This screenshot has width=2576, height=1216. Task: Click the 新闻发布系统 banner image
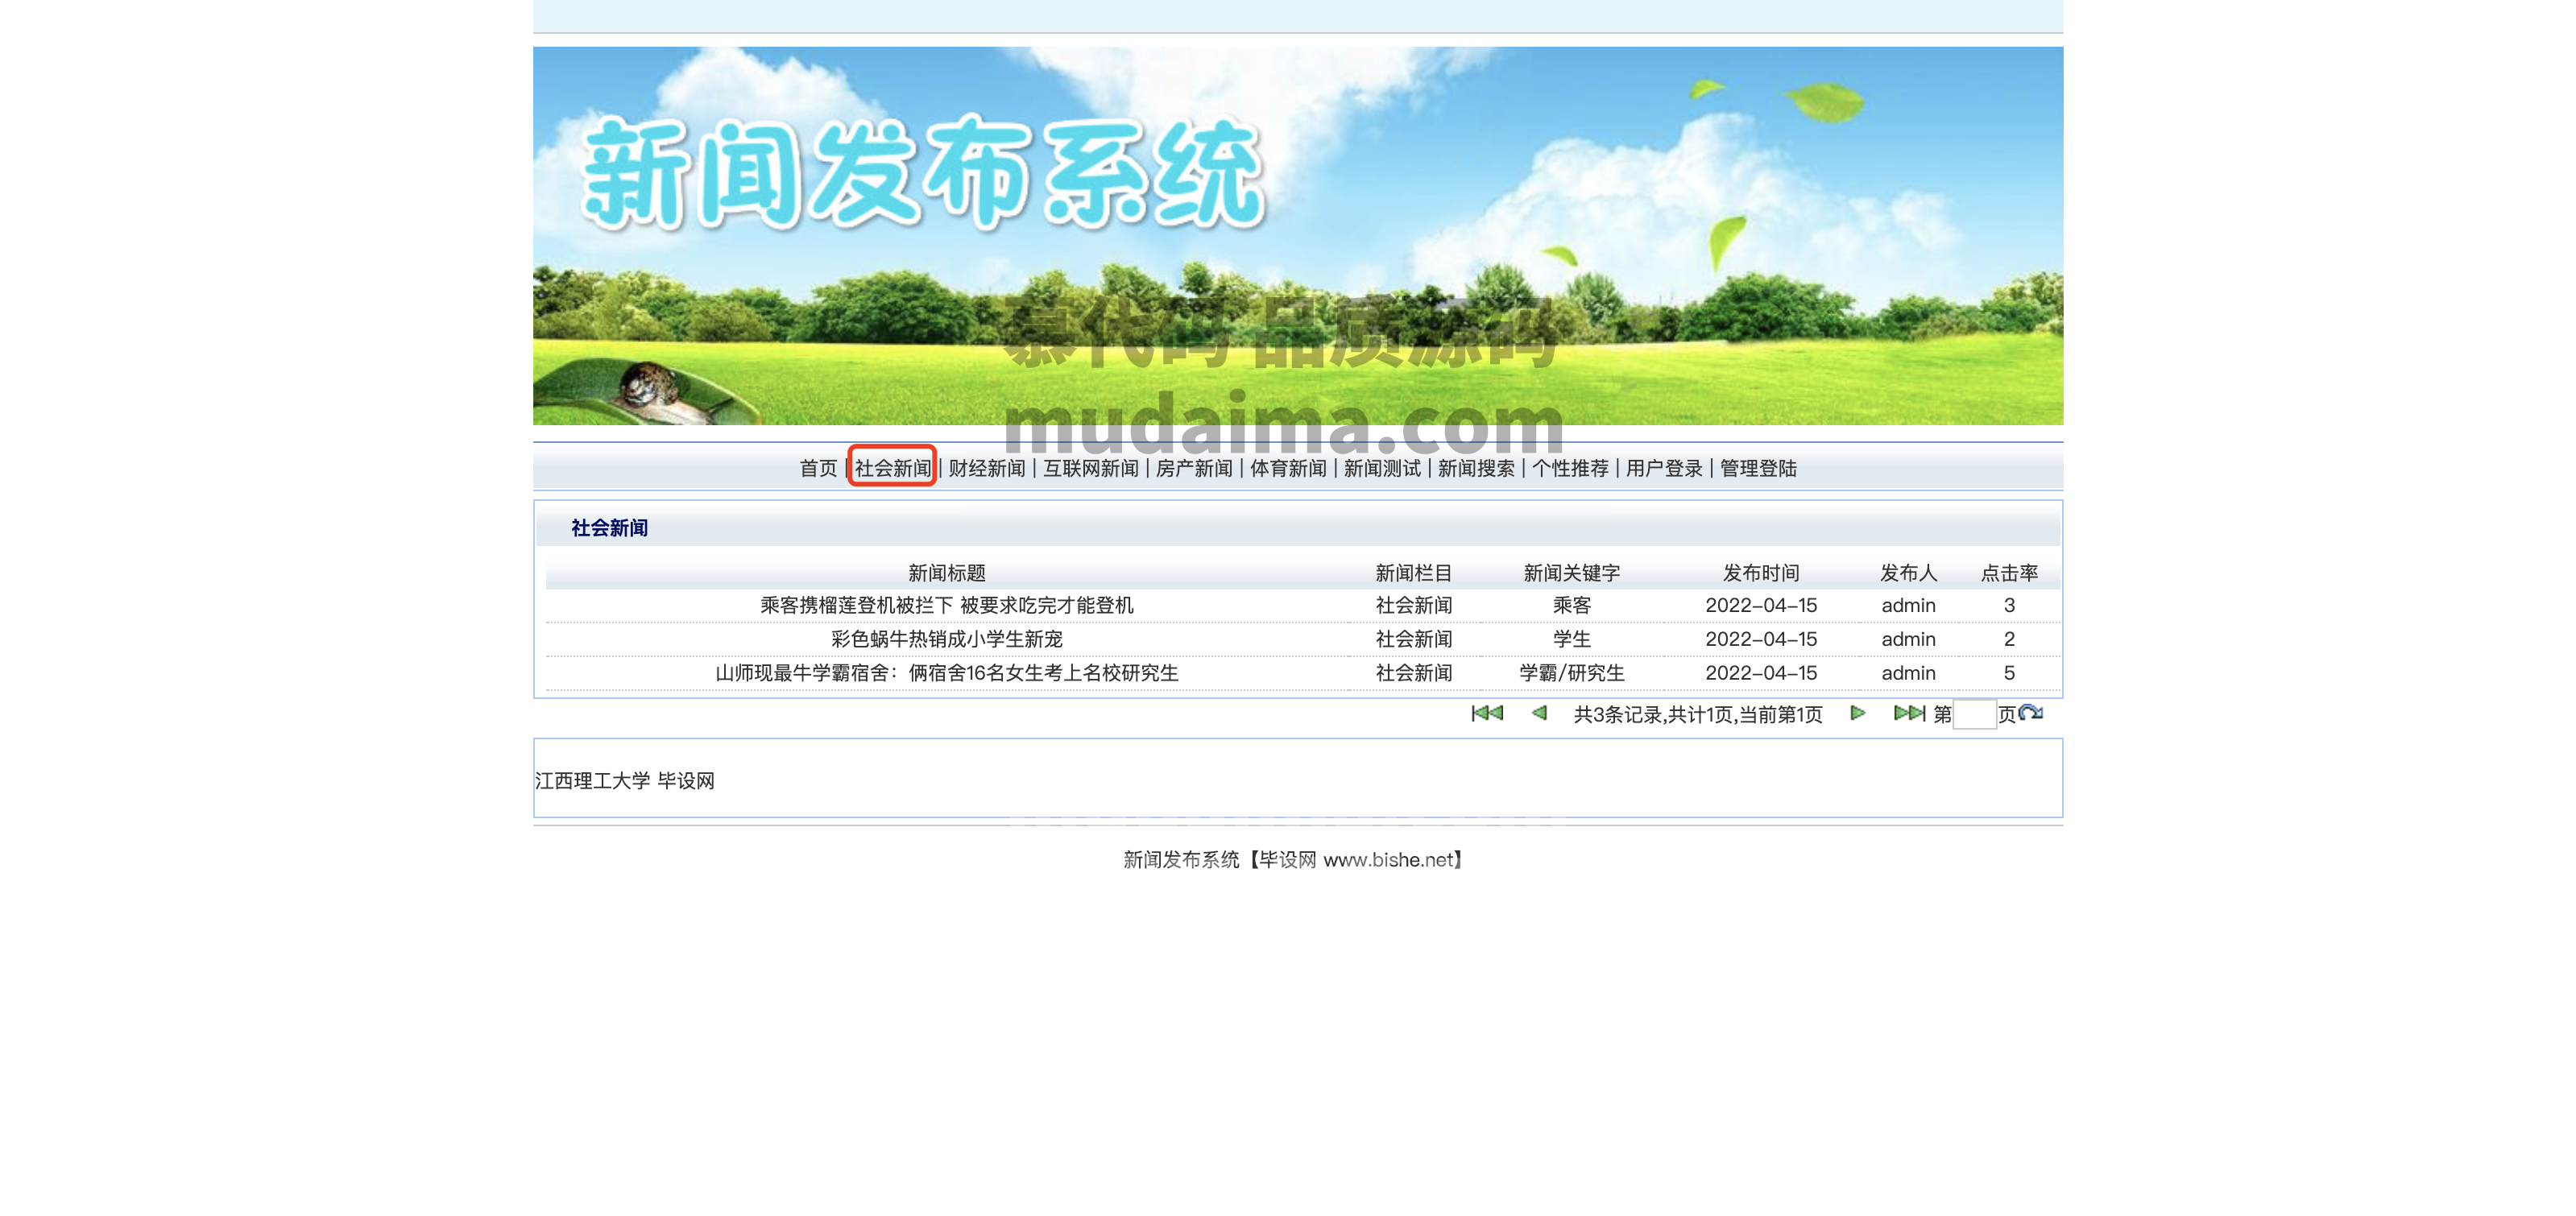[1298, 236]
